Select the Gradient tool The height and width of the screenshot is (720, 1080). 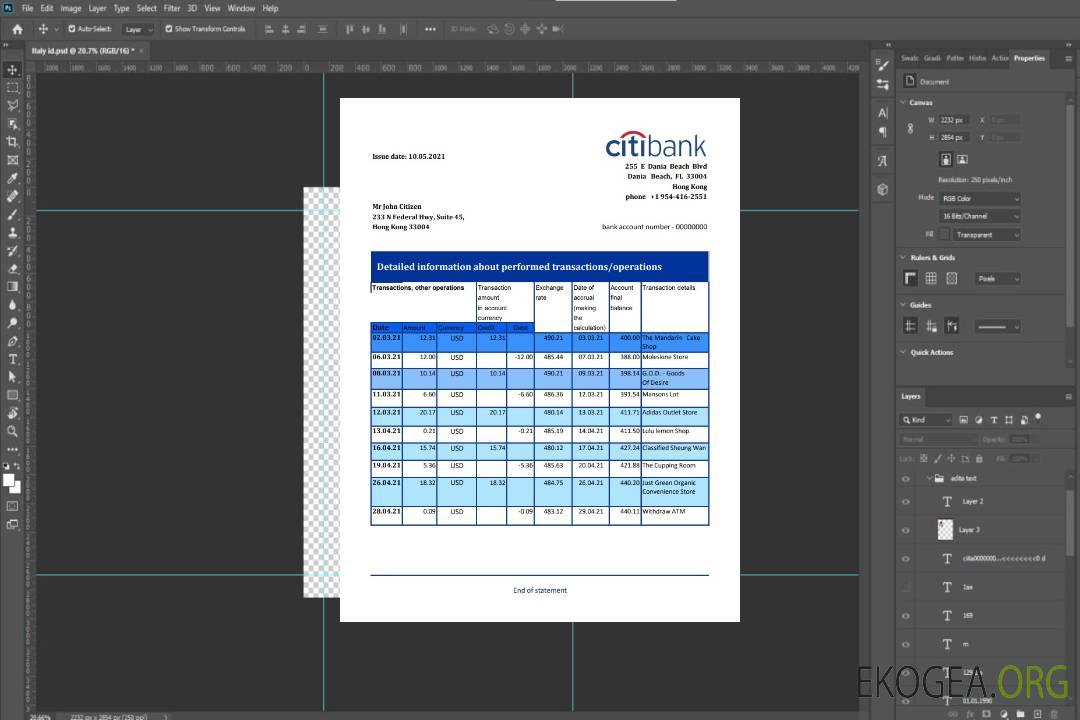click(x=12, y=287)
